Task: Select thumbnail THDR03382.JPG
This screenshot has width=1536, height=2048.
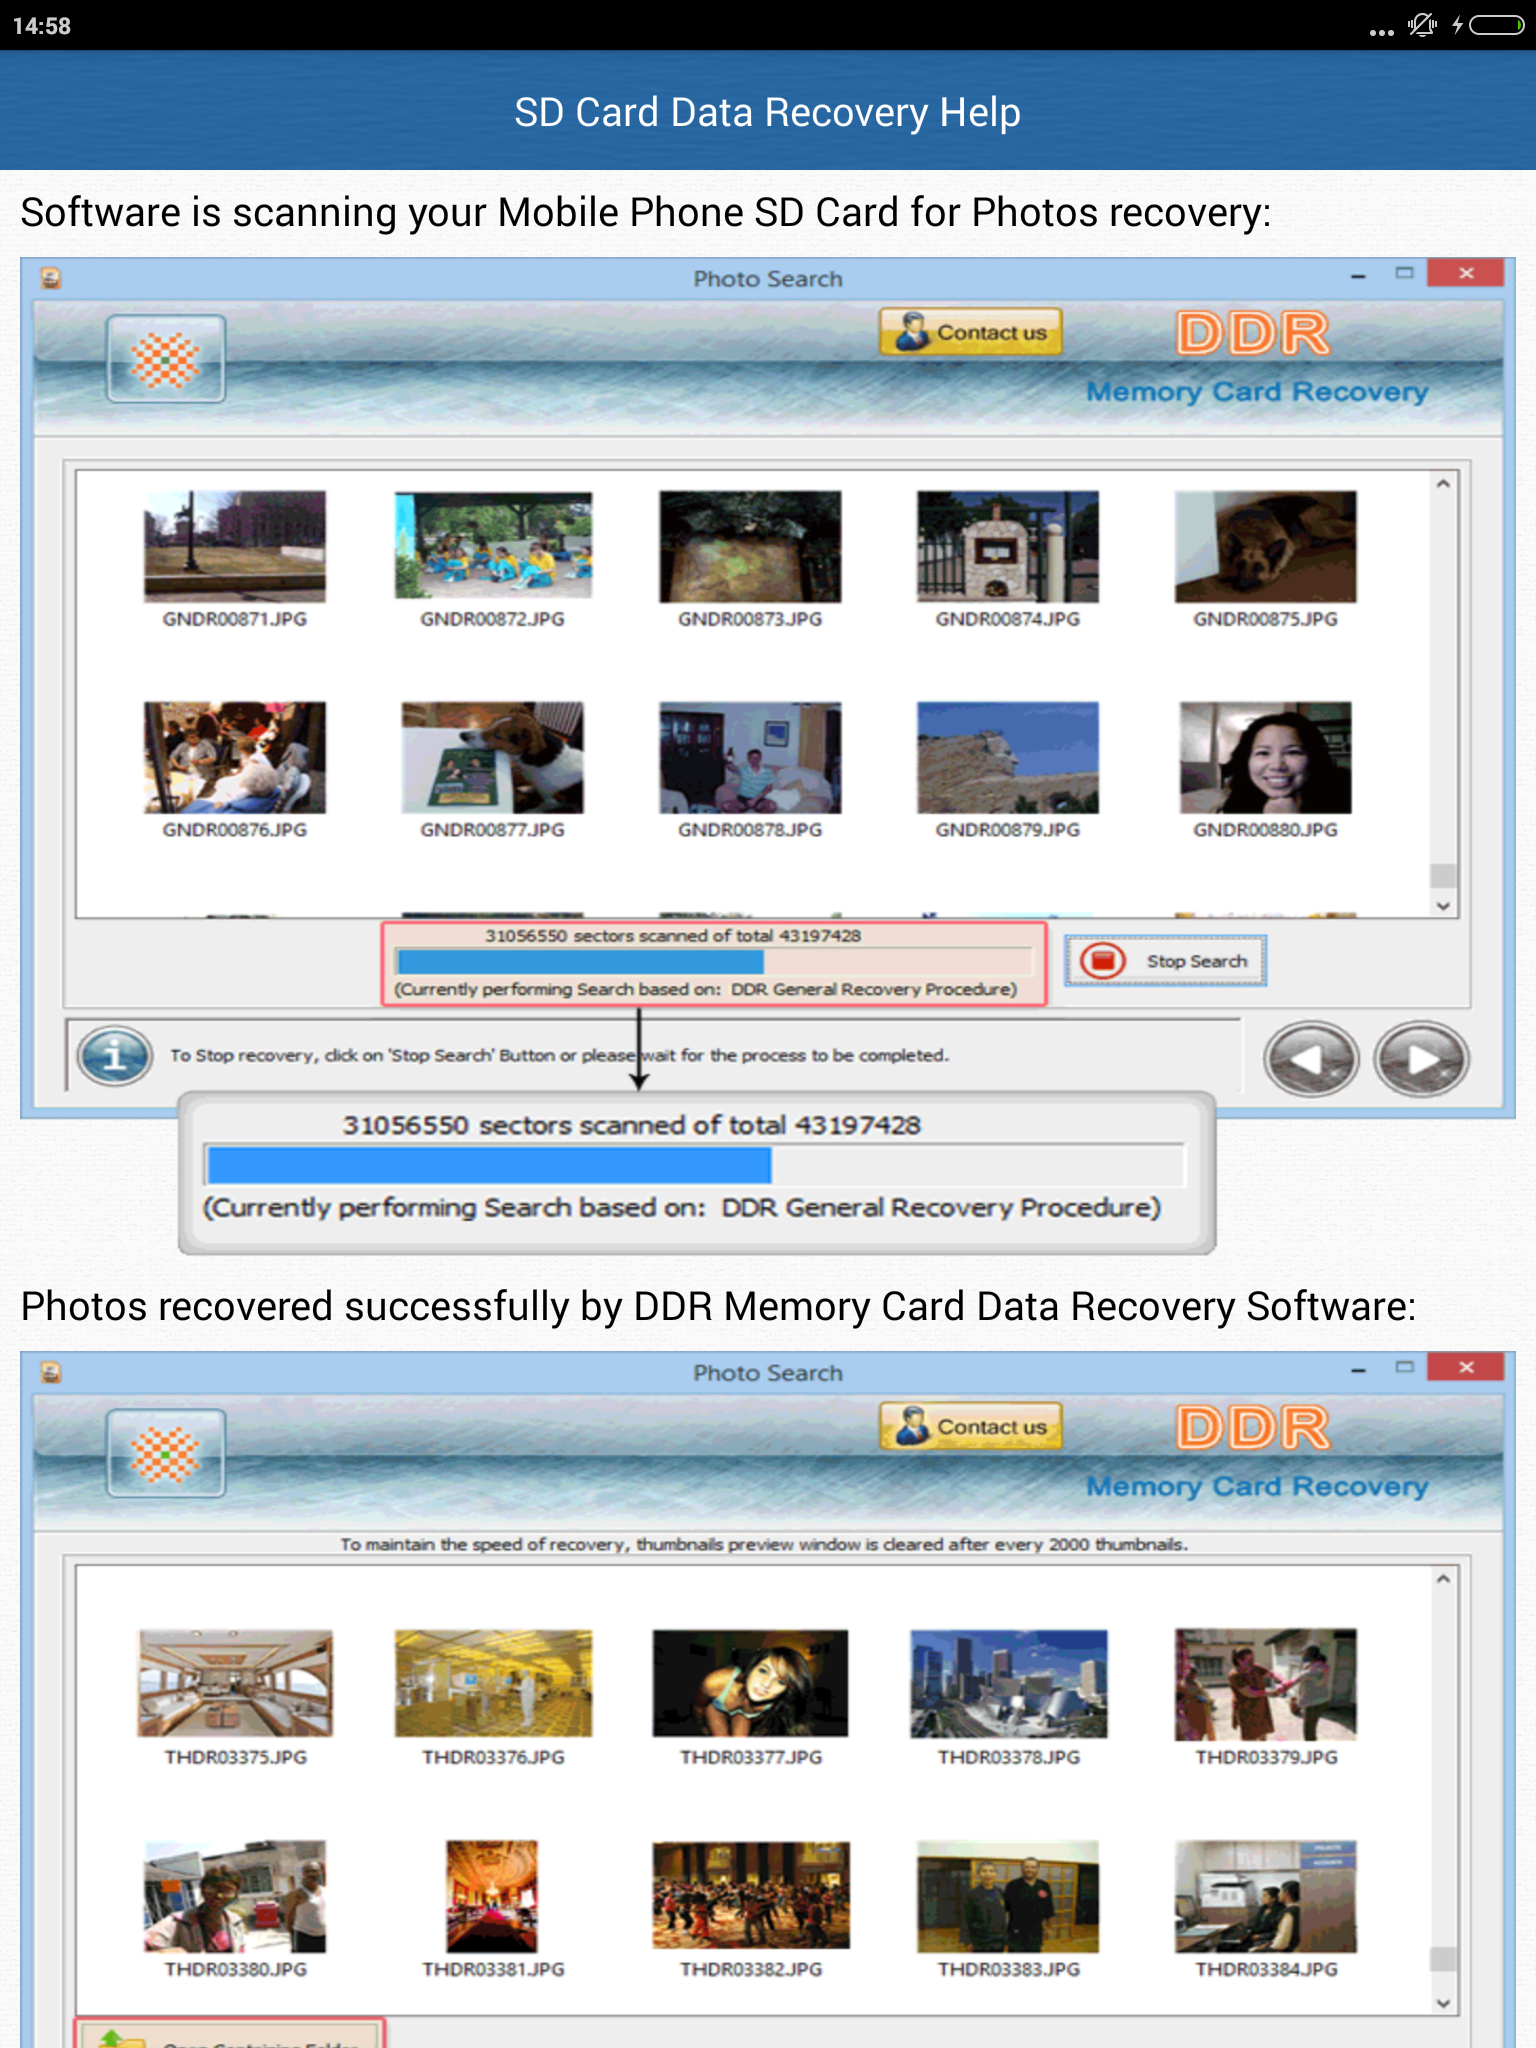Action: [750, 1895]
